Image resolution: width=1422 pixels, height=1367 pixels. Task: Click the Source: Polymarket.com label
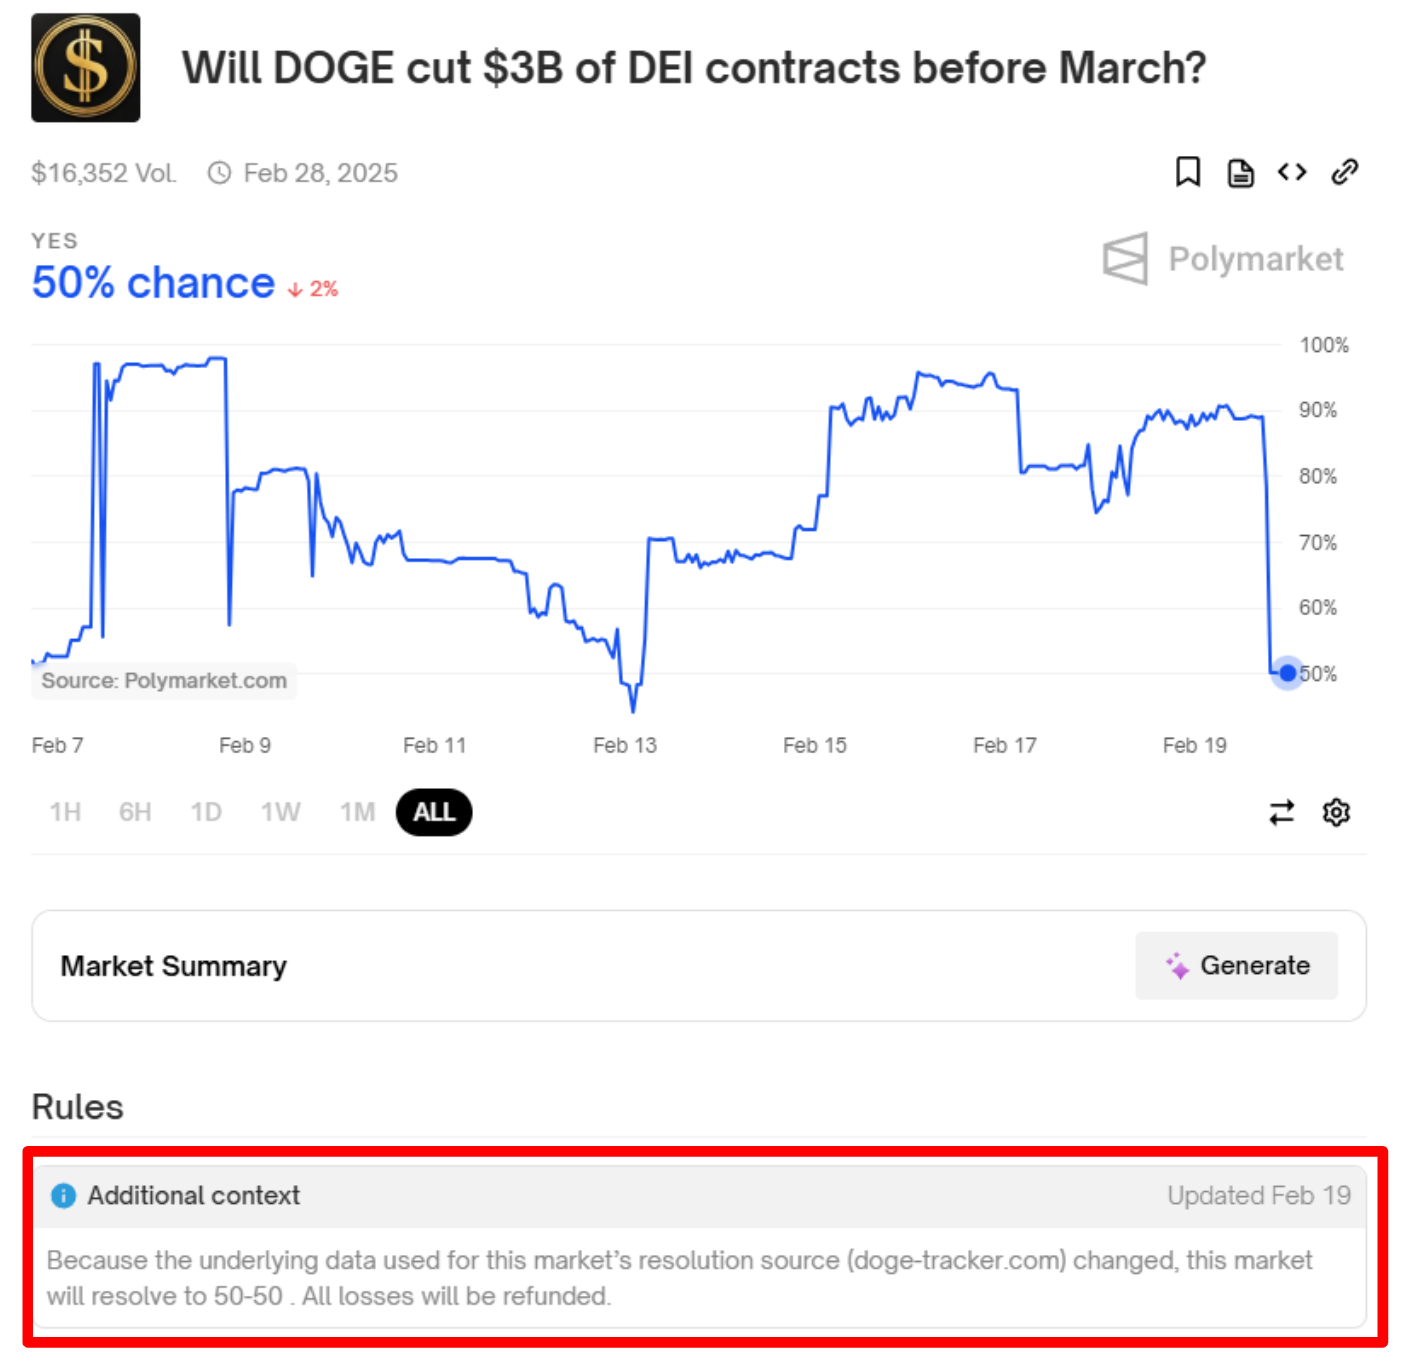(x=164, y=681)
